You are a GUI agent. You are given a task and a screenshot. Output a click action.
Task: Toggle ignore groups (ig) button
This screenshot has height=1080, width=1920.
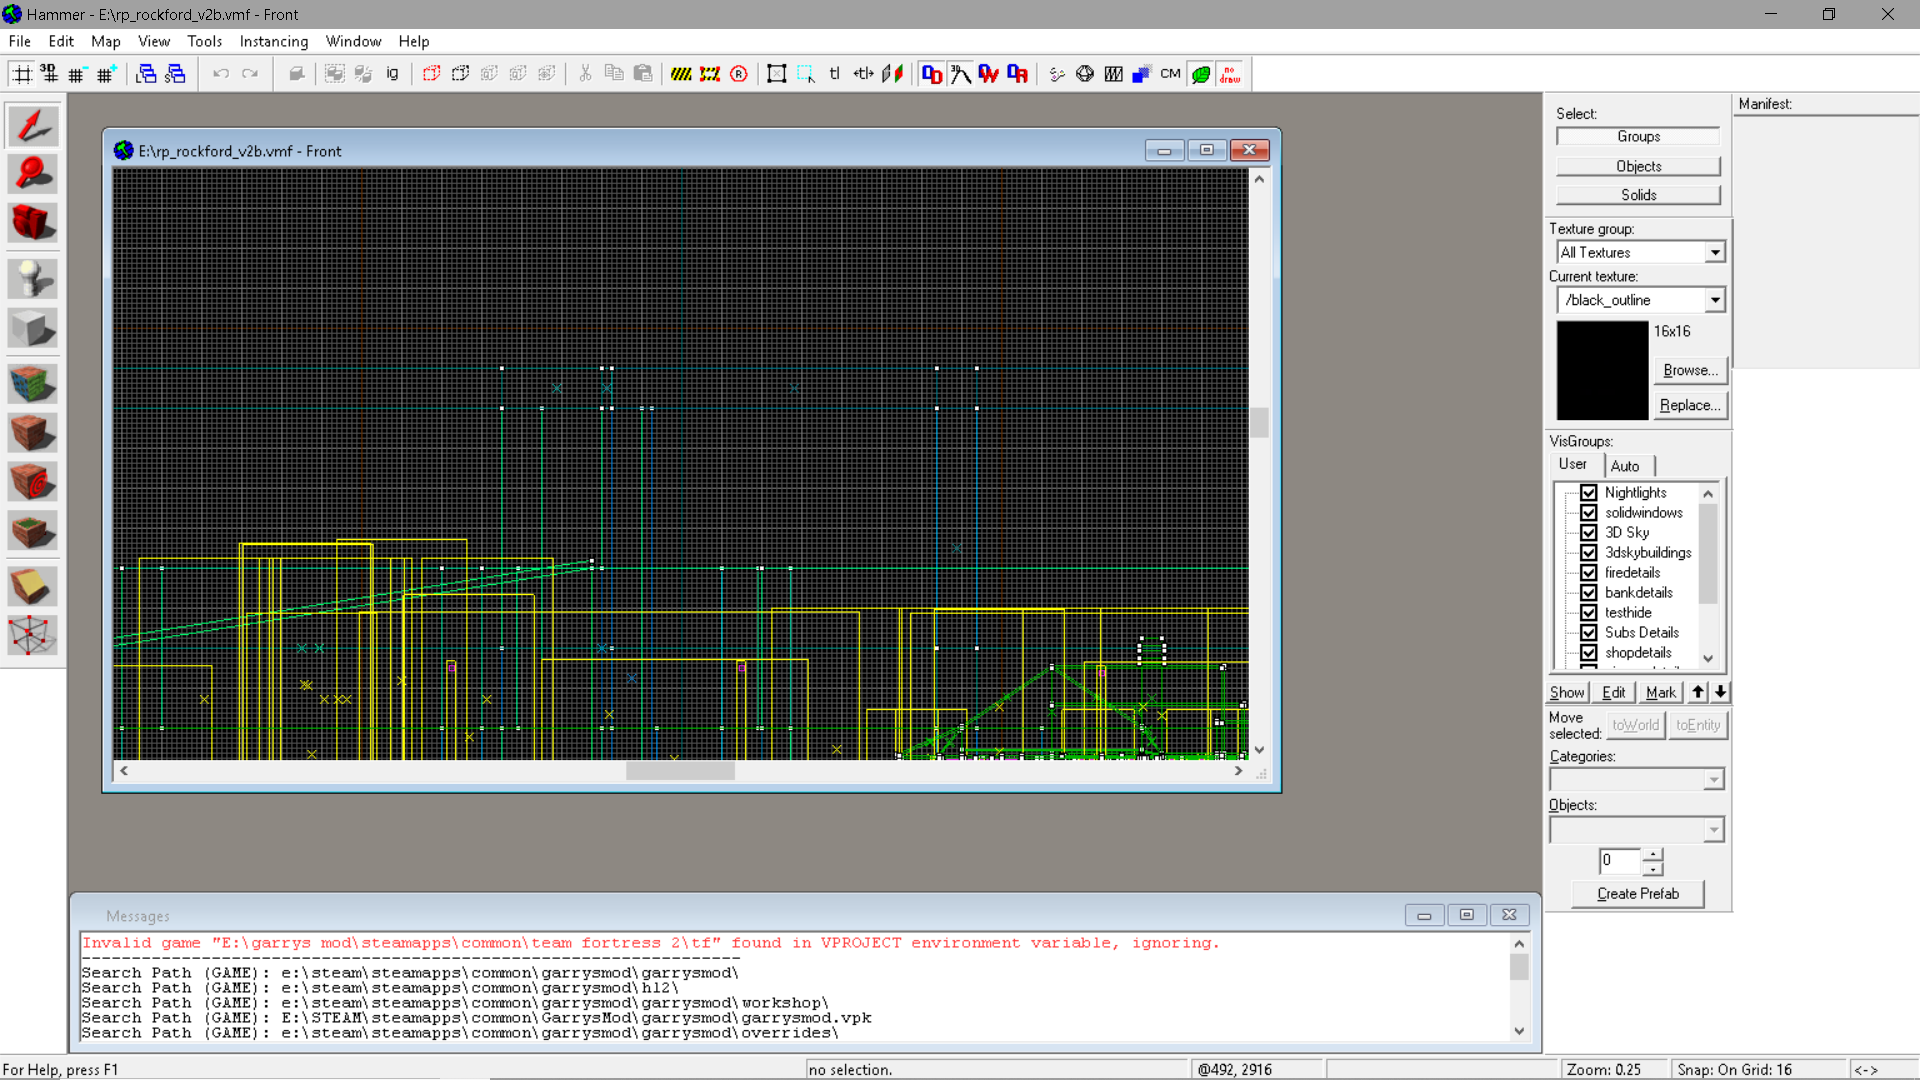[392, 74]
